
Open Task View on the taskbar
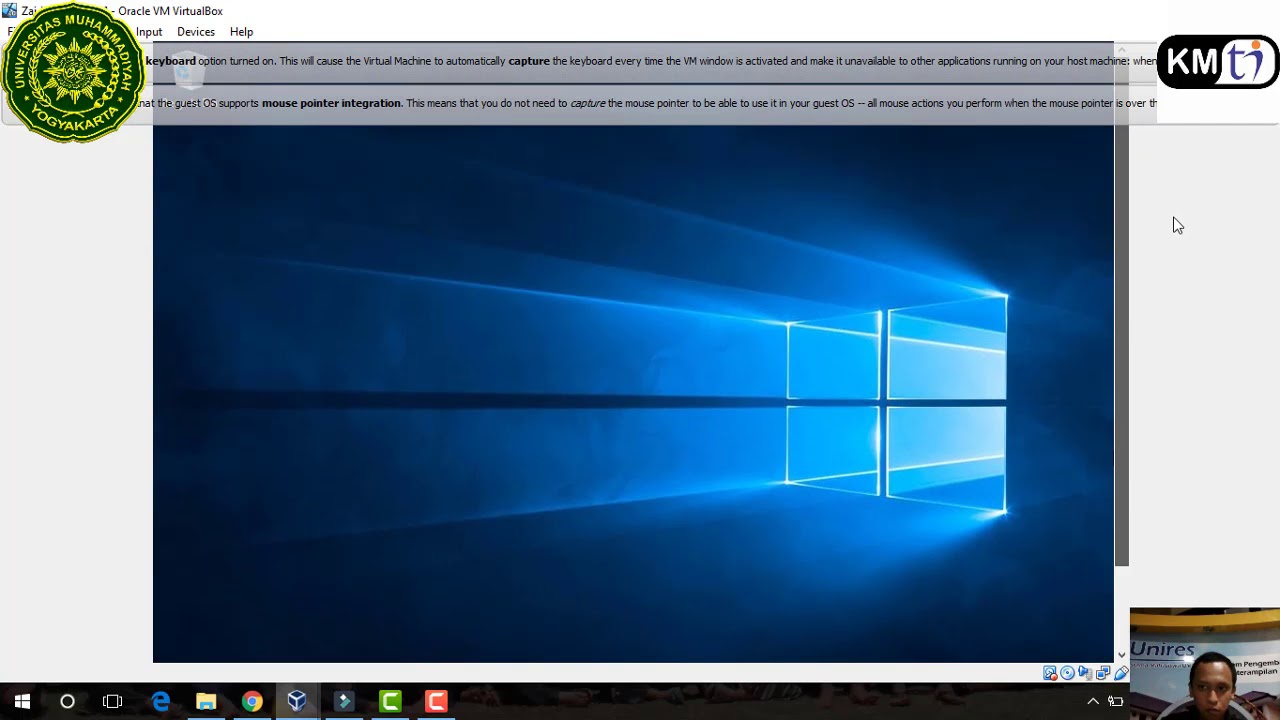coord(112,701)
